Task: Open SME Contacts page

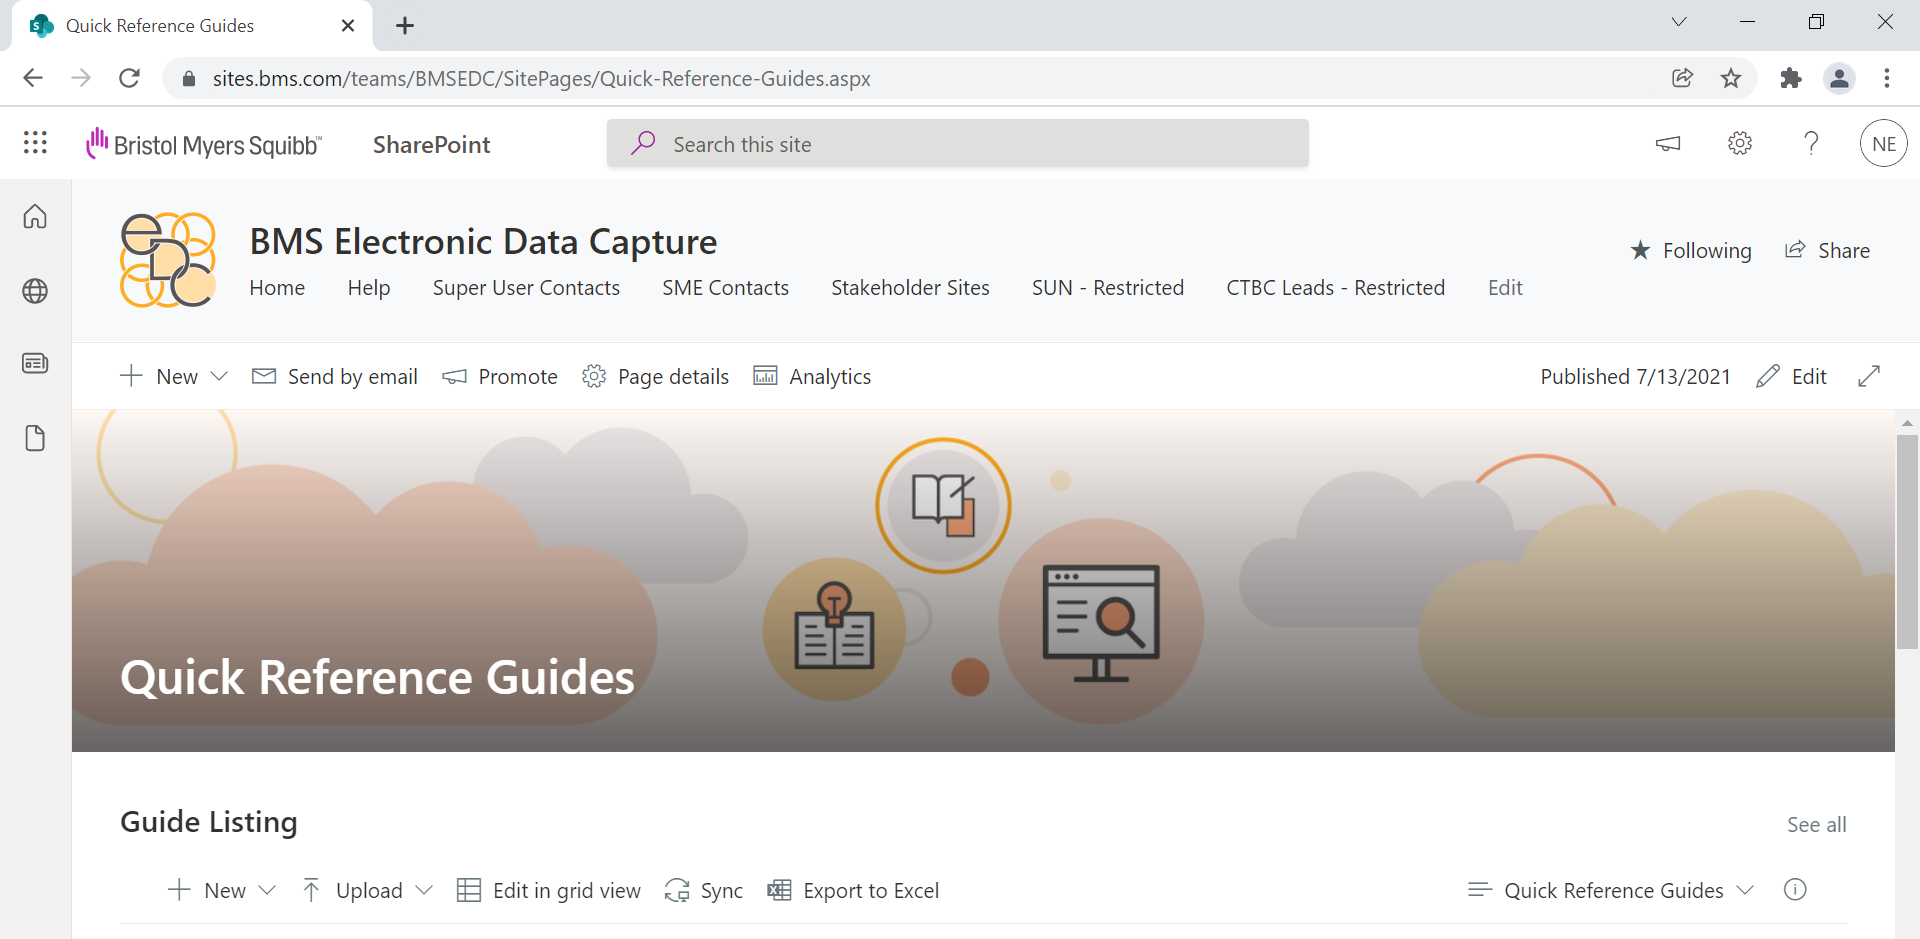Action: point(725,288)
